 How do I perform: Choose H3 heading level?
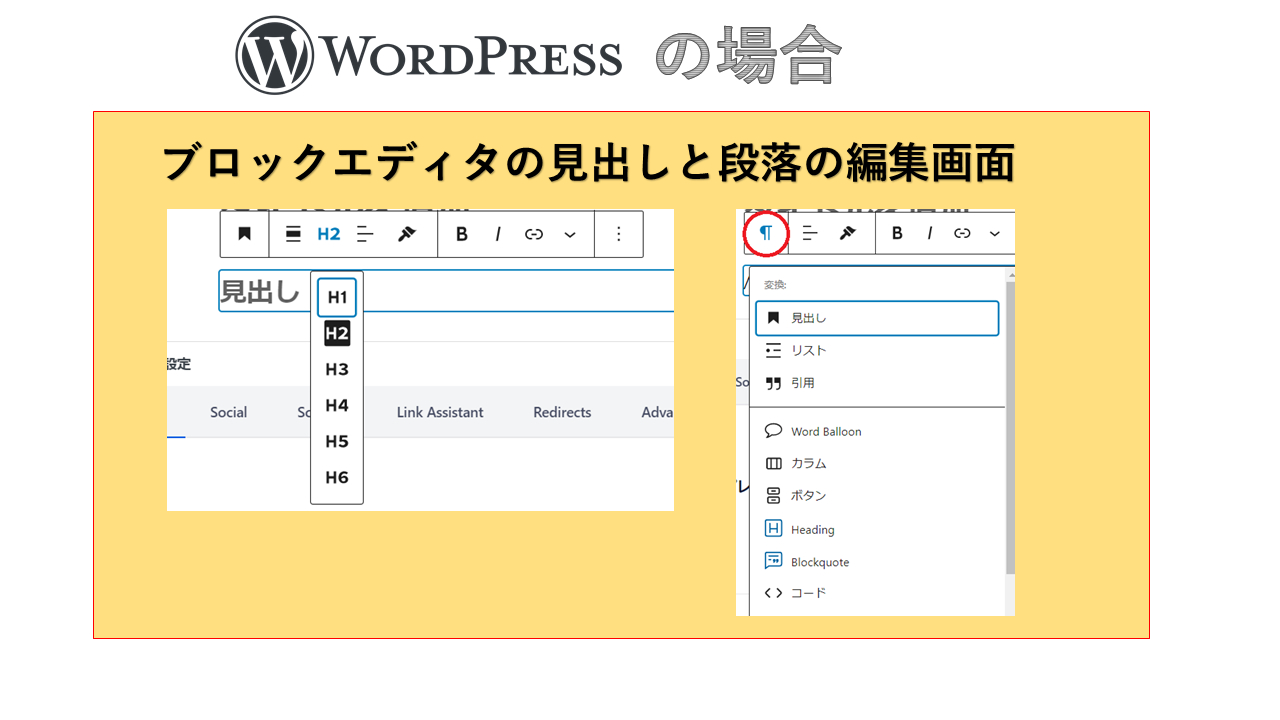[337, 369]
